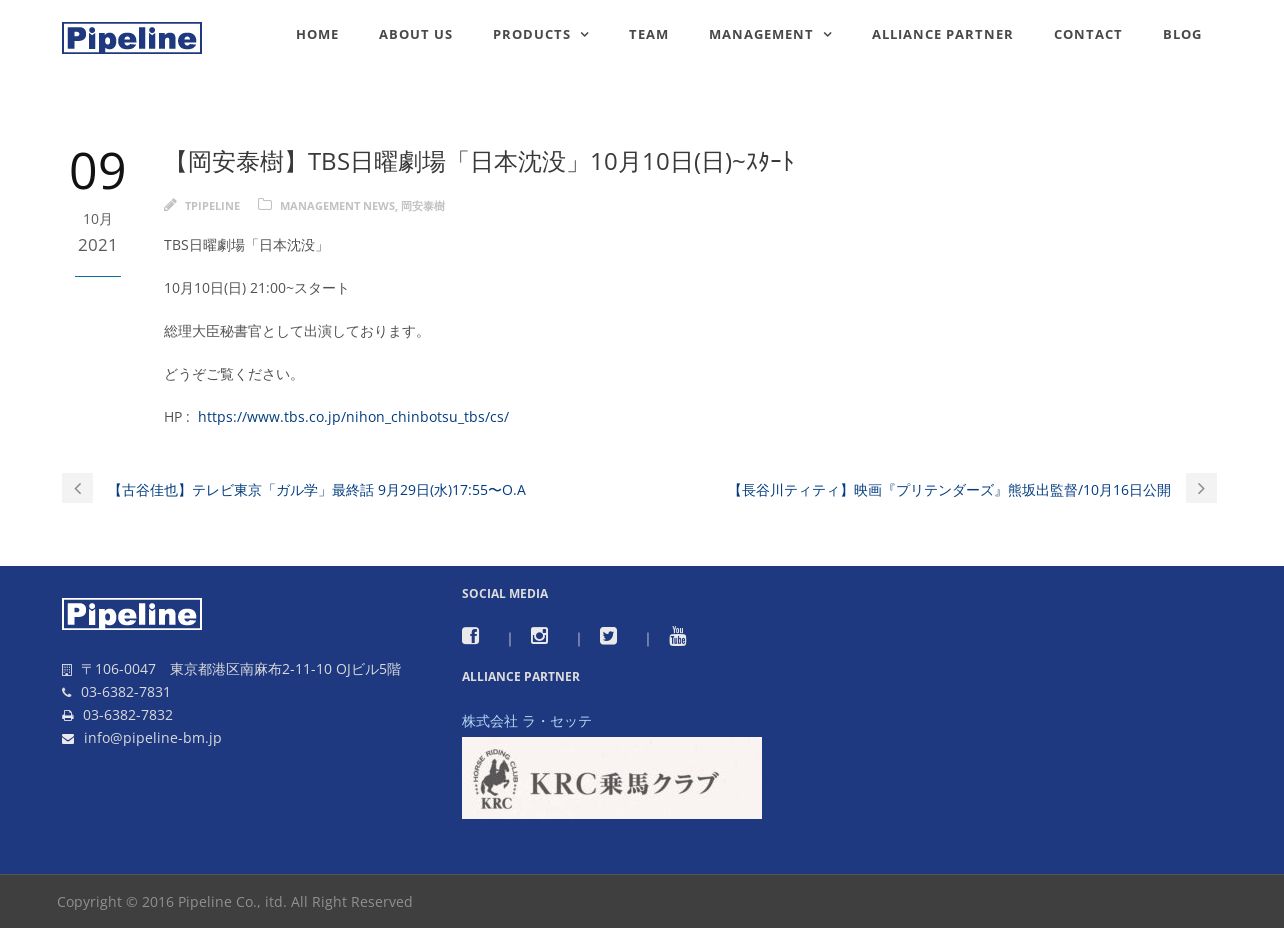Click the fax printer icon beside 03-6382-7832
1284x928 pixels.
coord(68,716)
